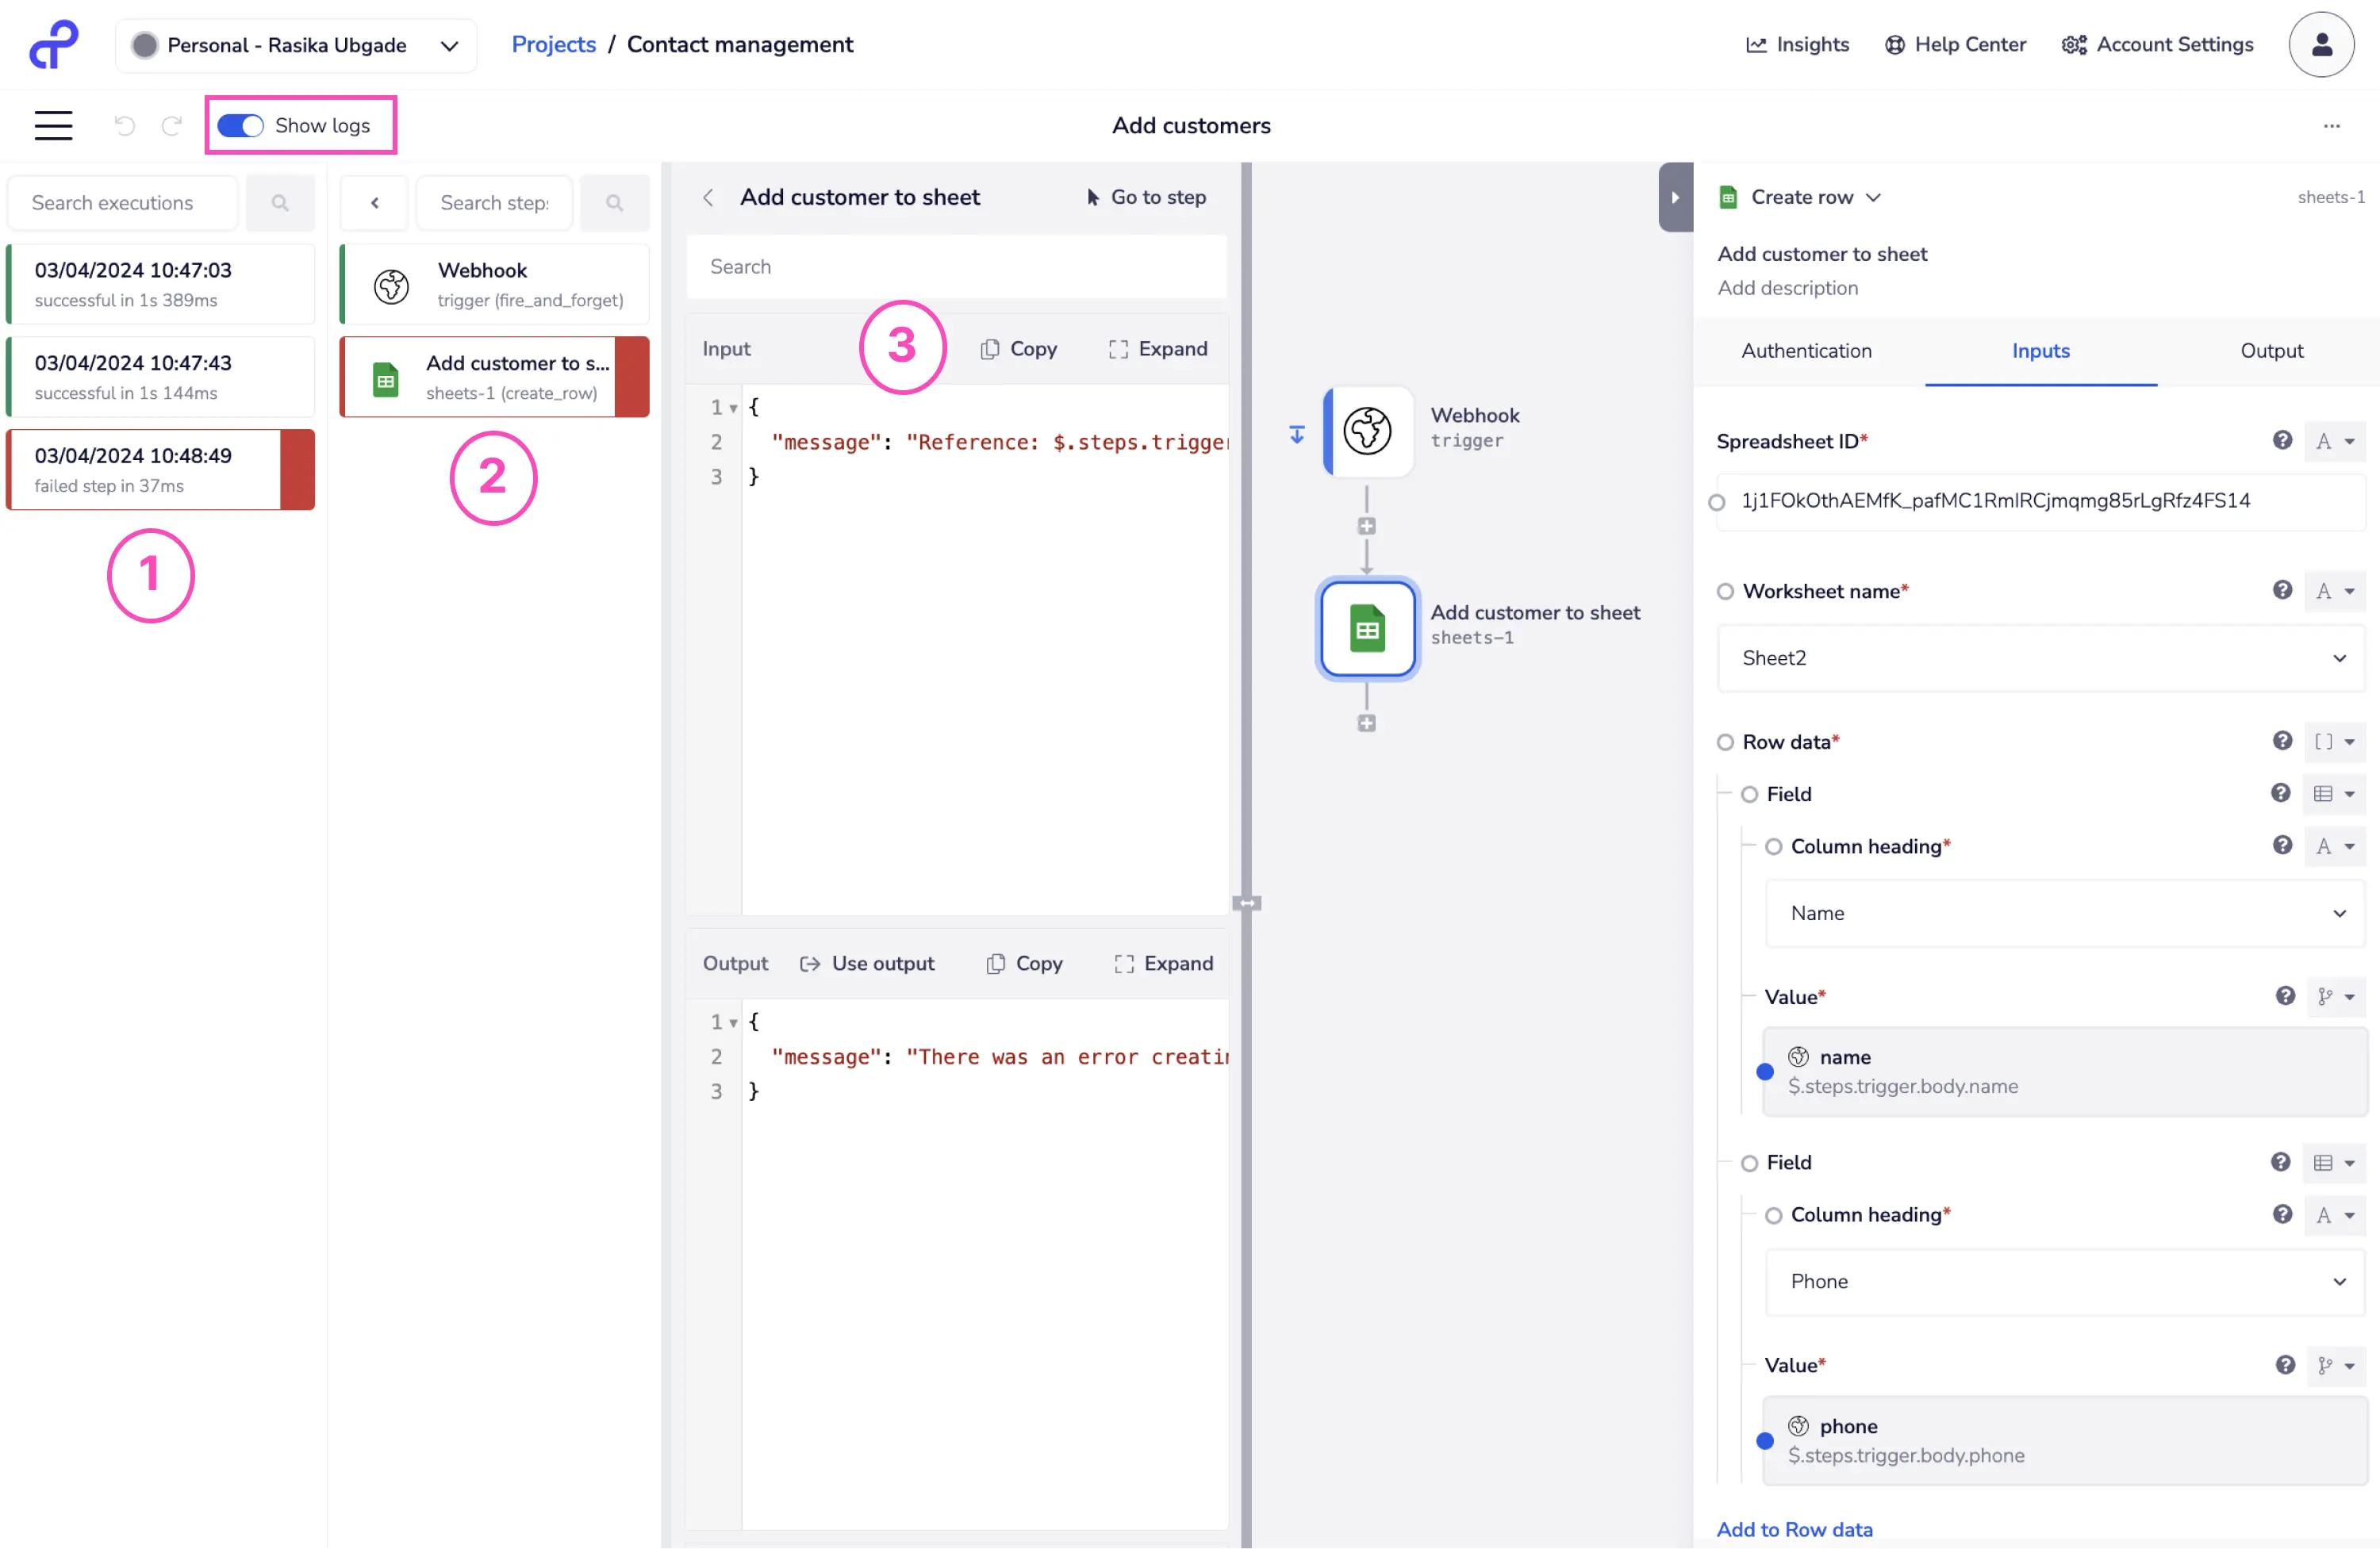
Task: Click the Add to Row data link
Action: tap(1794, 1528)
